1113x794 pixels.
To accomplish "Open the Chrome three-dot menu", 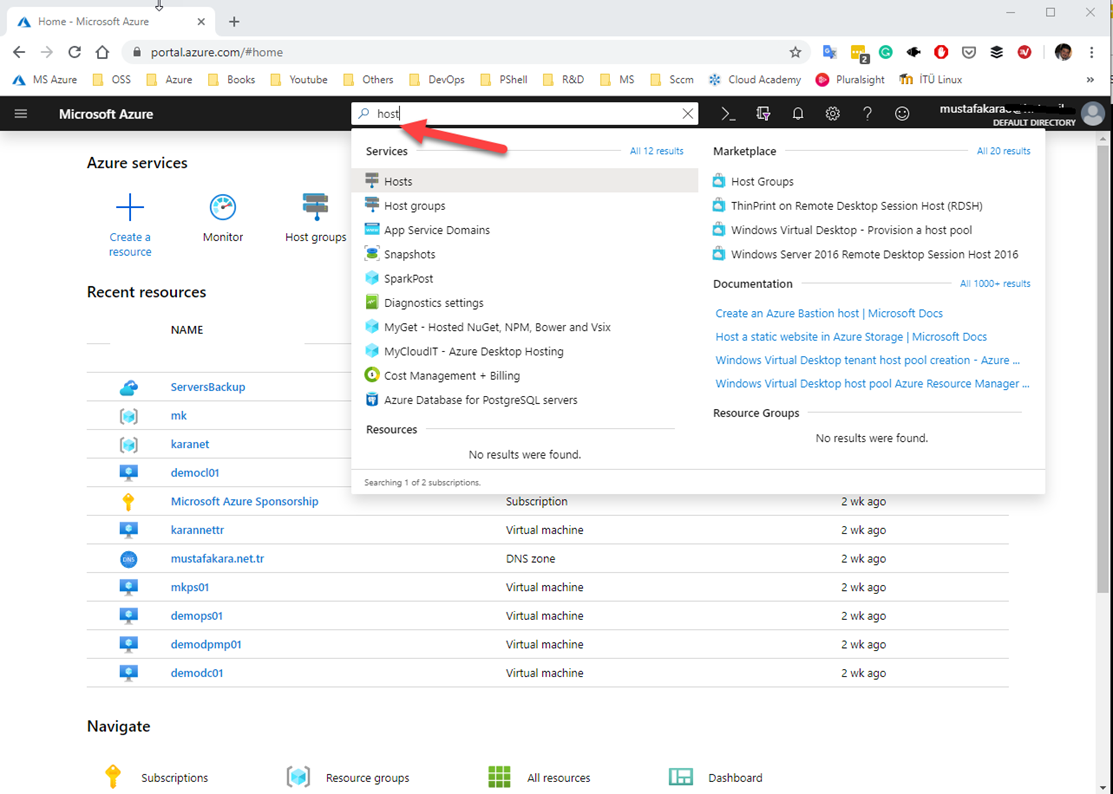I will click(x=1092, y=52).
